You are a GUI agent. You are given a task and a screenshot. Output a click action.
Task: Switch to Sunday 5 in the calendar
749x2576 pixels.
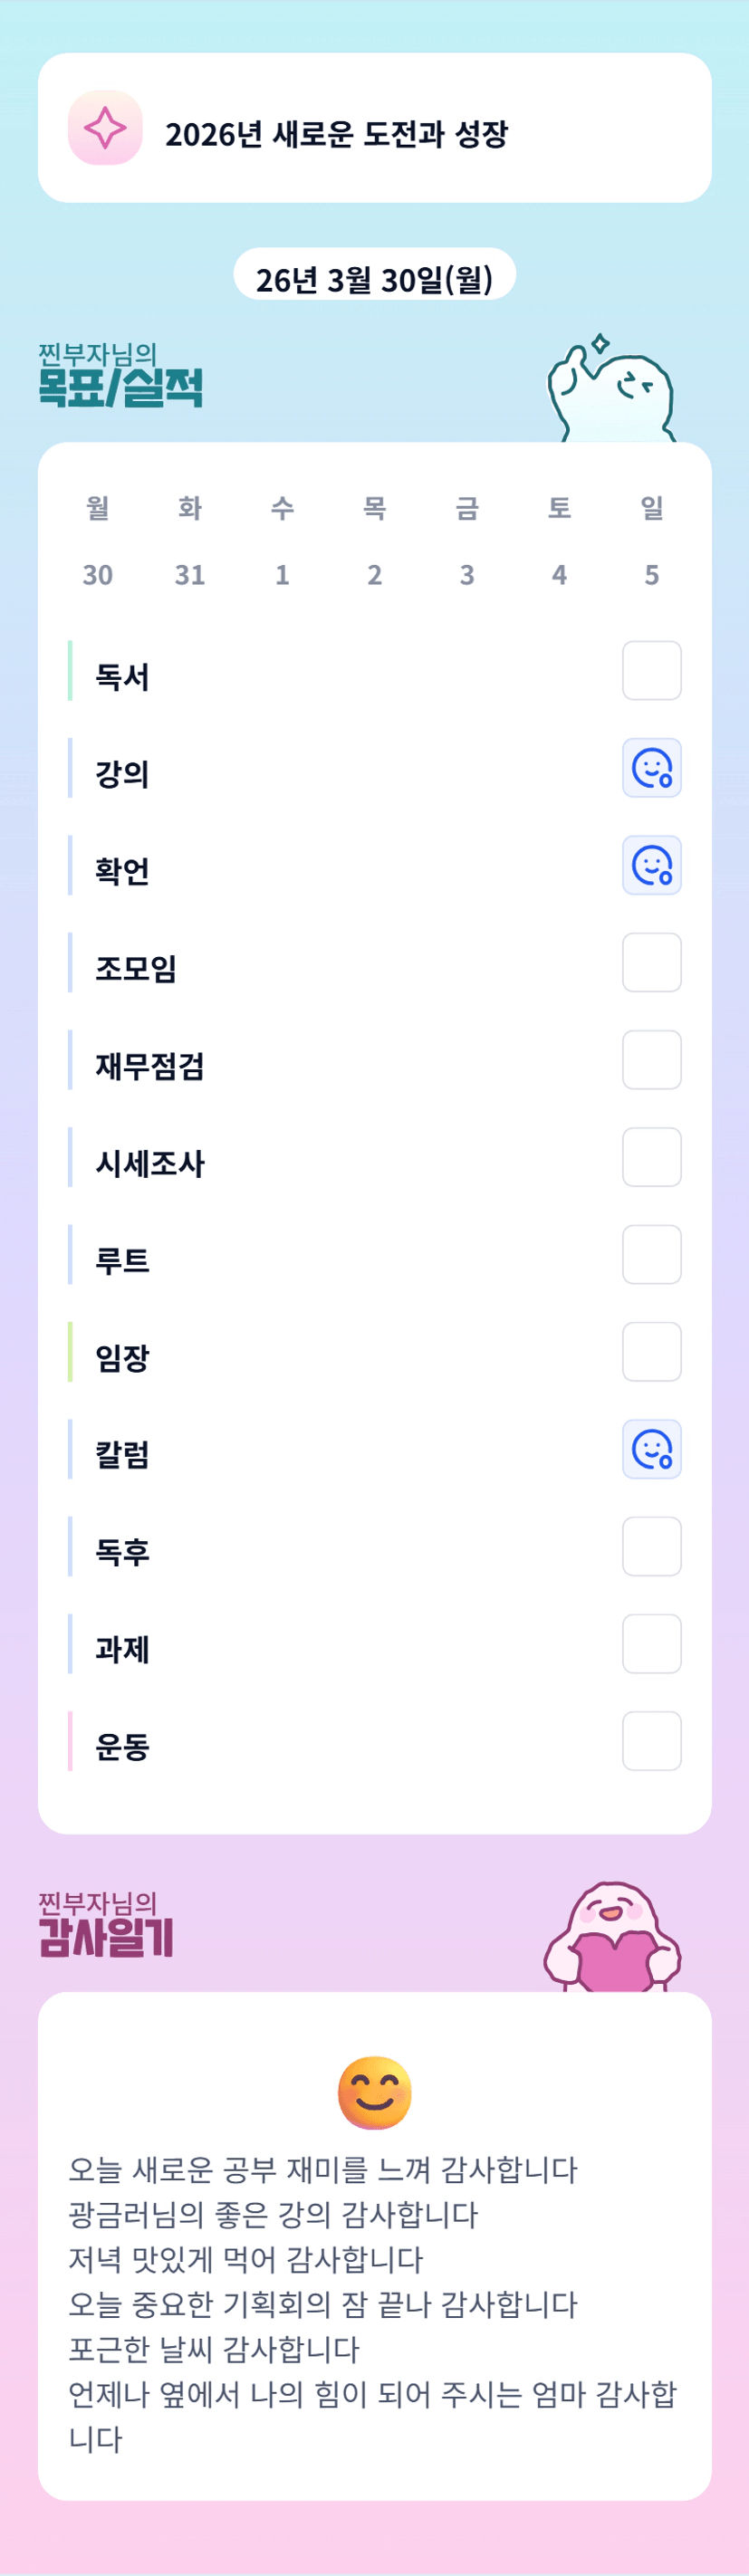coord(651,574)
